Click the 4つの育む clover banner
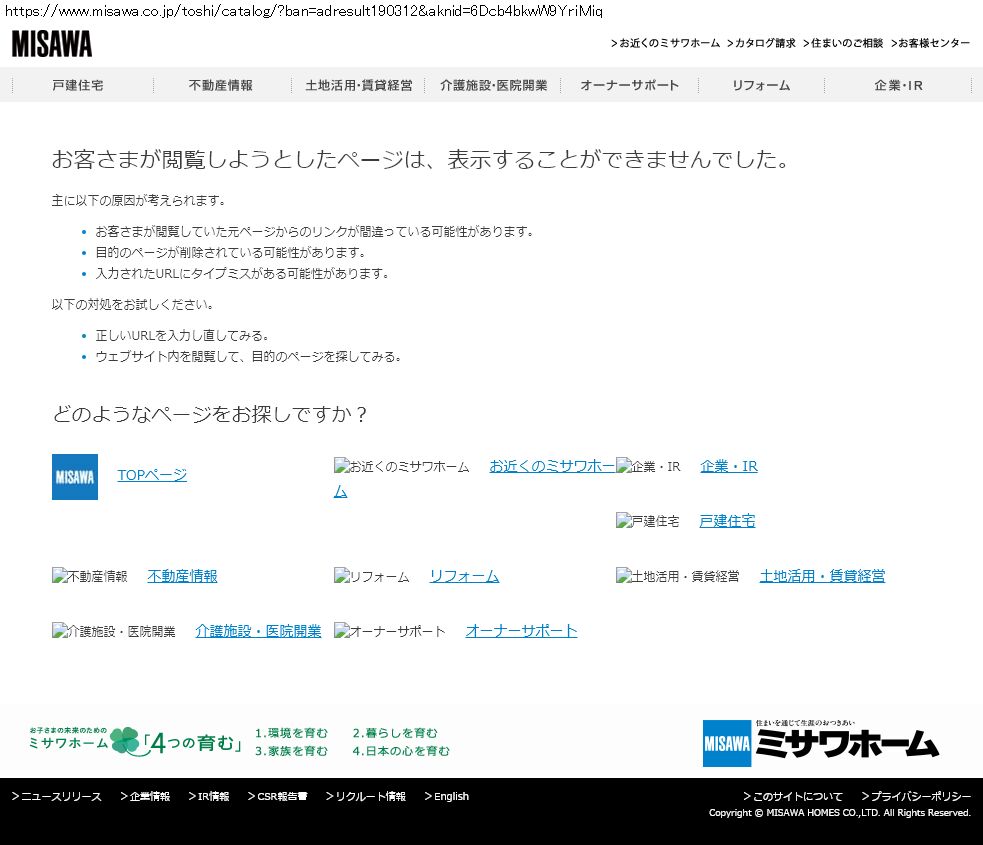Viewport: 983px width, 845px height. tap(136, 742)
